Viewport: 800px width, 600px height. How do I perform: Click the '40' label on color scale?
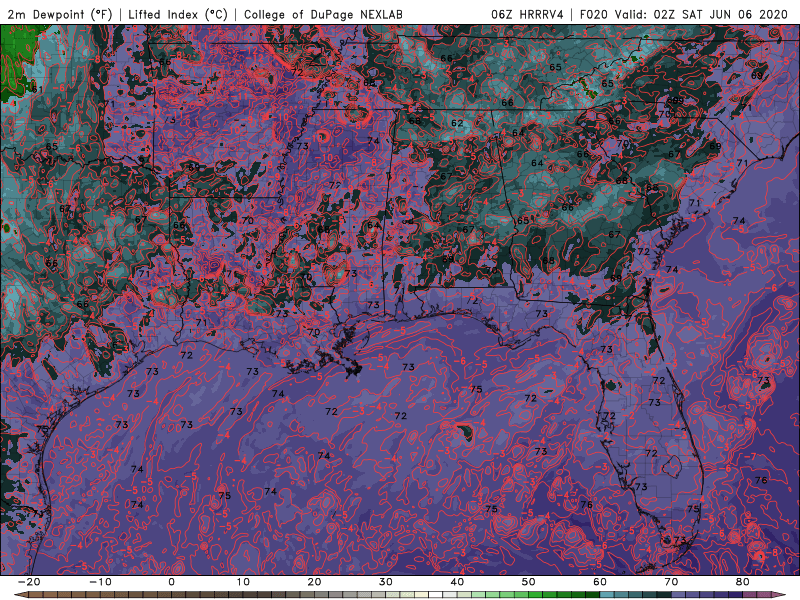point(457,582)
